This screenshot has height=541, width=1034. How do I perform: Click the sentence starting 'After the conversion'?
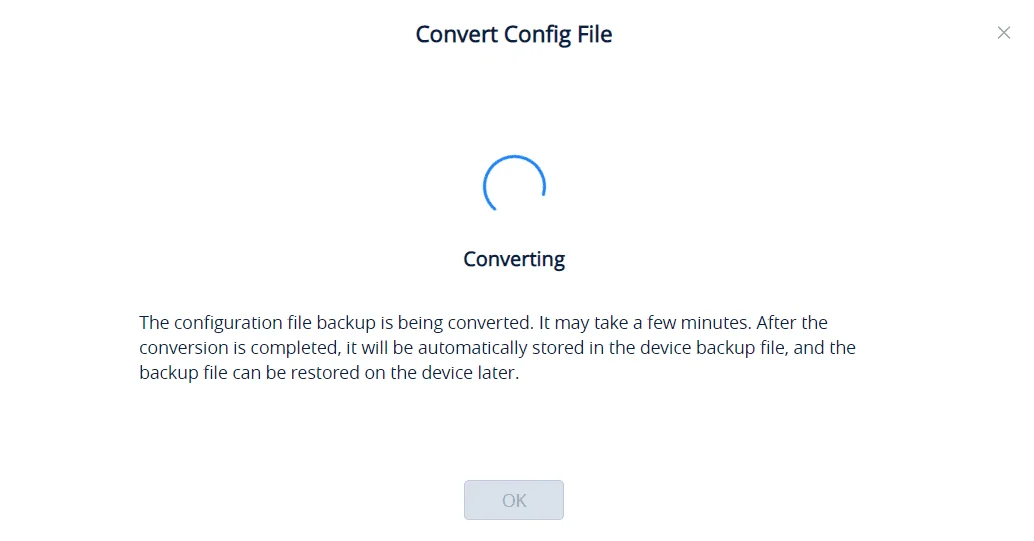tap(497, 348)
